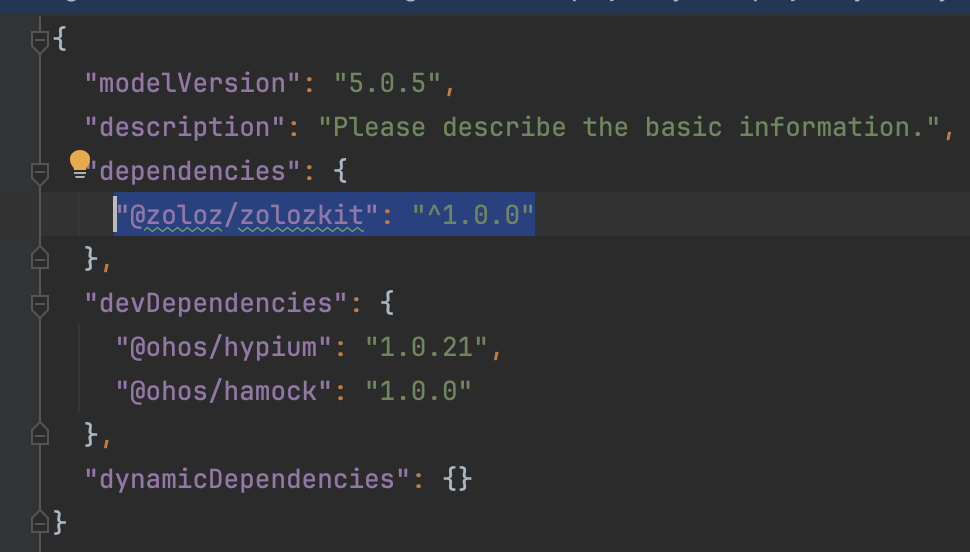Click the "description" key text

pyautogui.click(x=185, y=127)
